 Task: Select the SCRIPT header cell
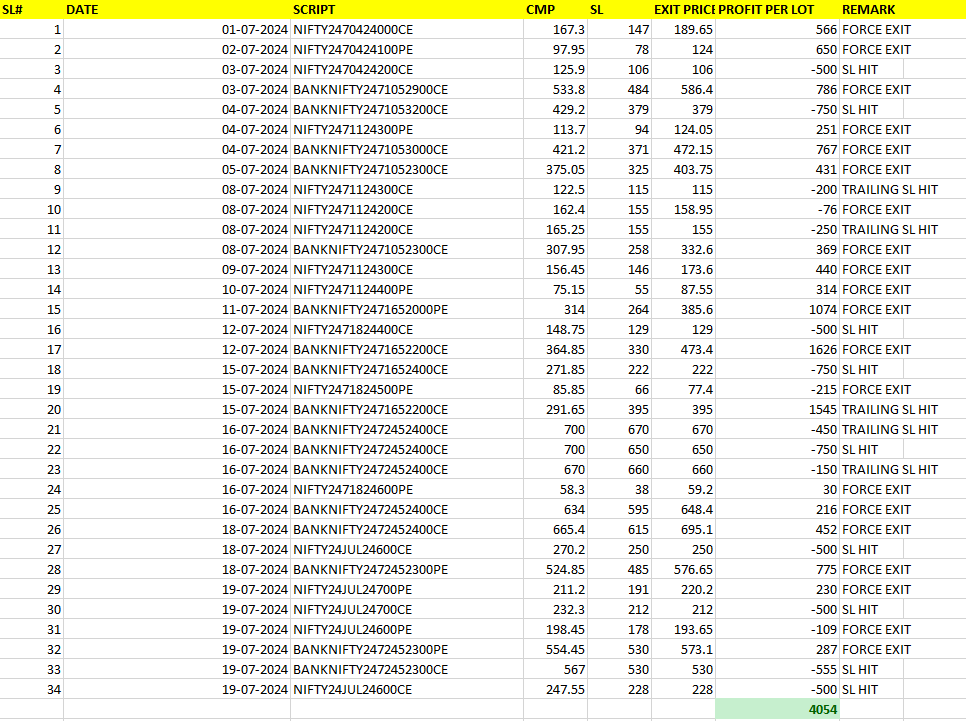[407, 9]
